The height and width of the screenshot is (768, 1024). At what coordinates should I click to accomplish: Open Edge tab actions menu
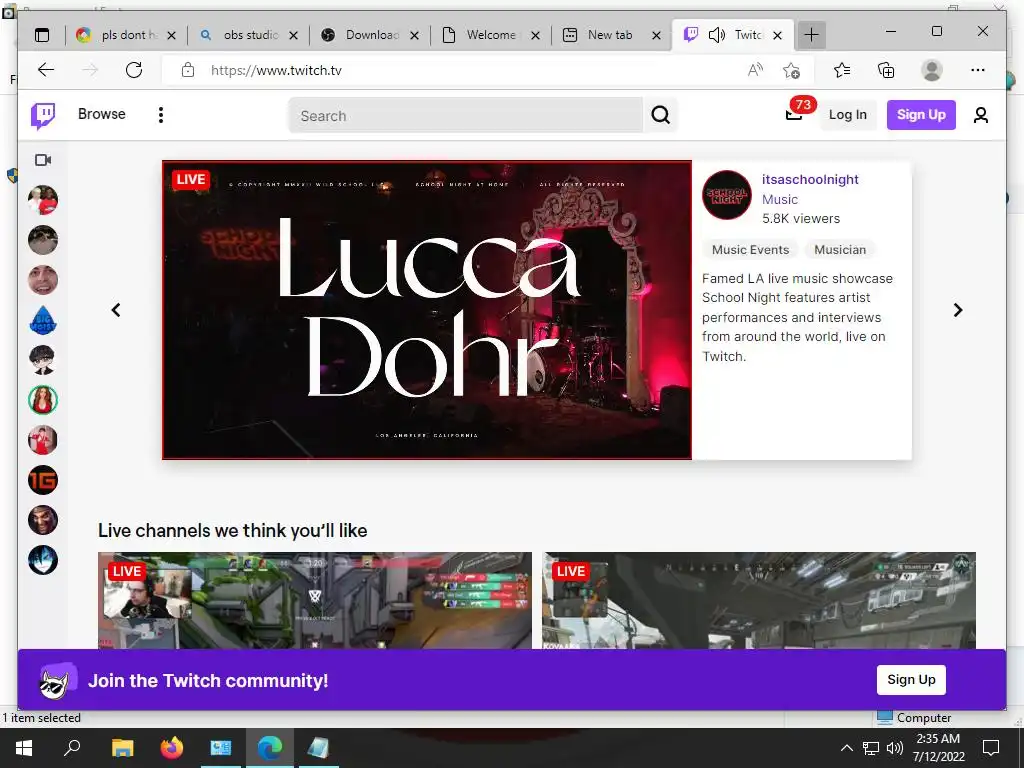[x=42, y=35]
